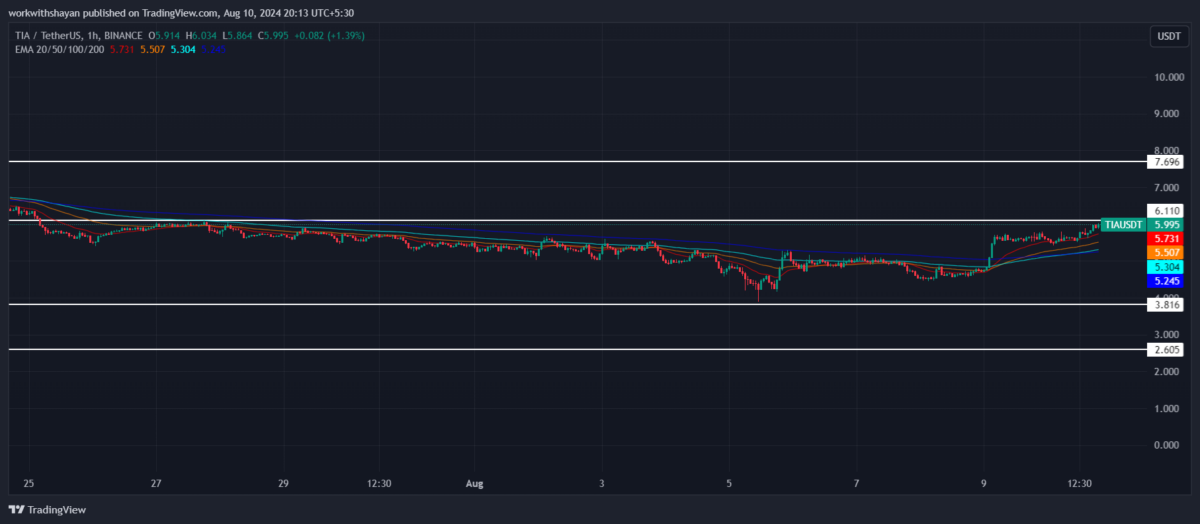
Task: Open the USDT currency selector
Action: pyautogui.click(x=1167, y=37)
